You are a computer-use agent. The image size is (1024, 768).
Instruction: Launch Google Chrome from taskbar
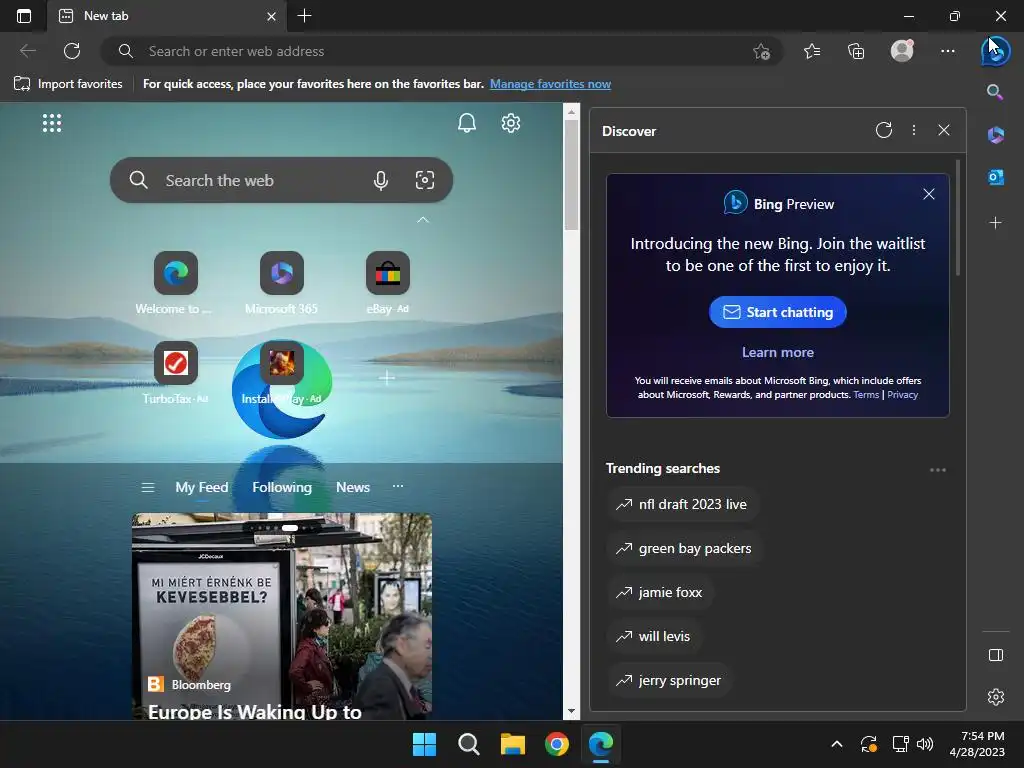556,744
